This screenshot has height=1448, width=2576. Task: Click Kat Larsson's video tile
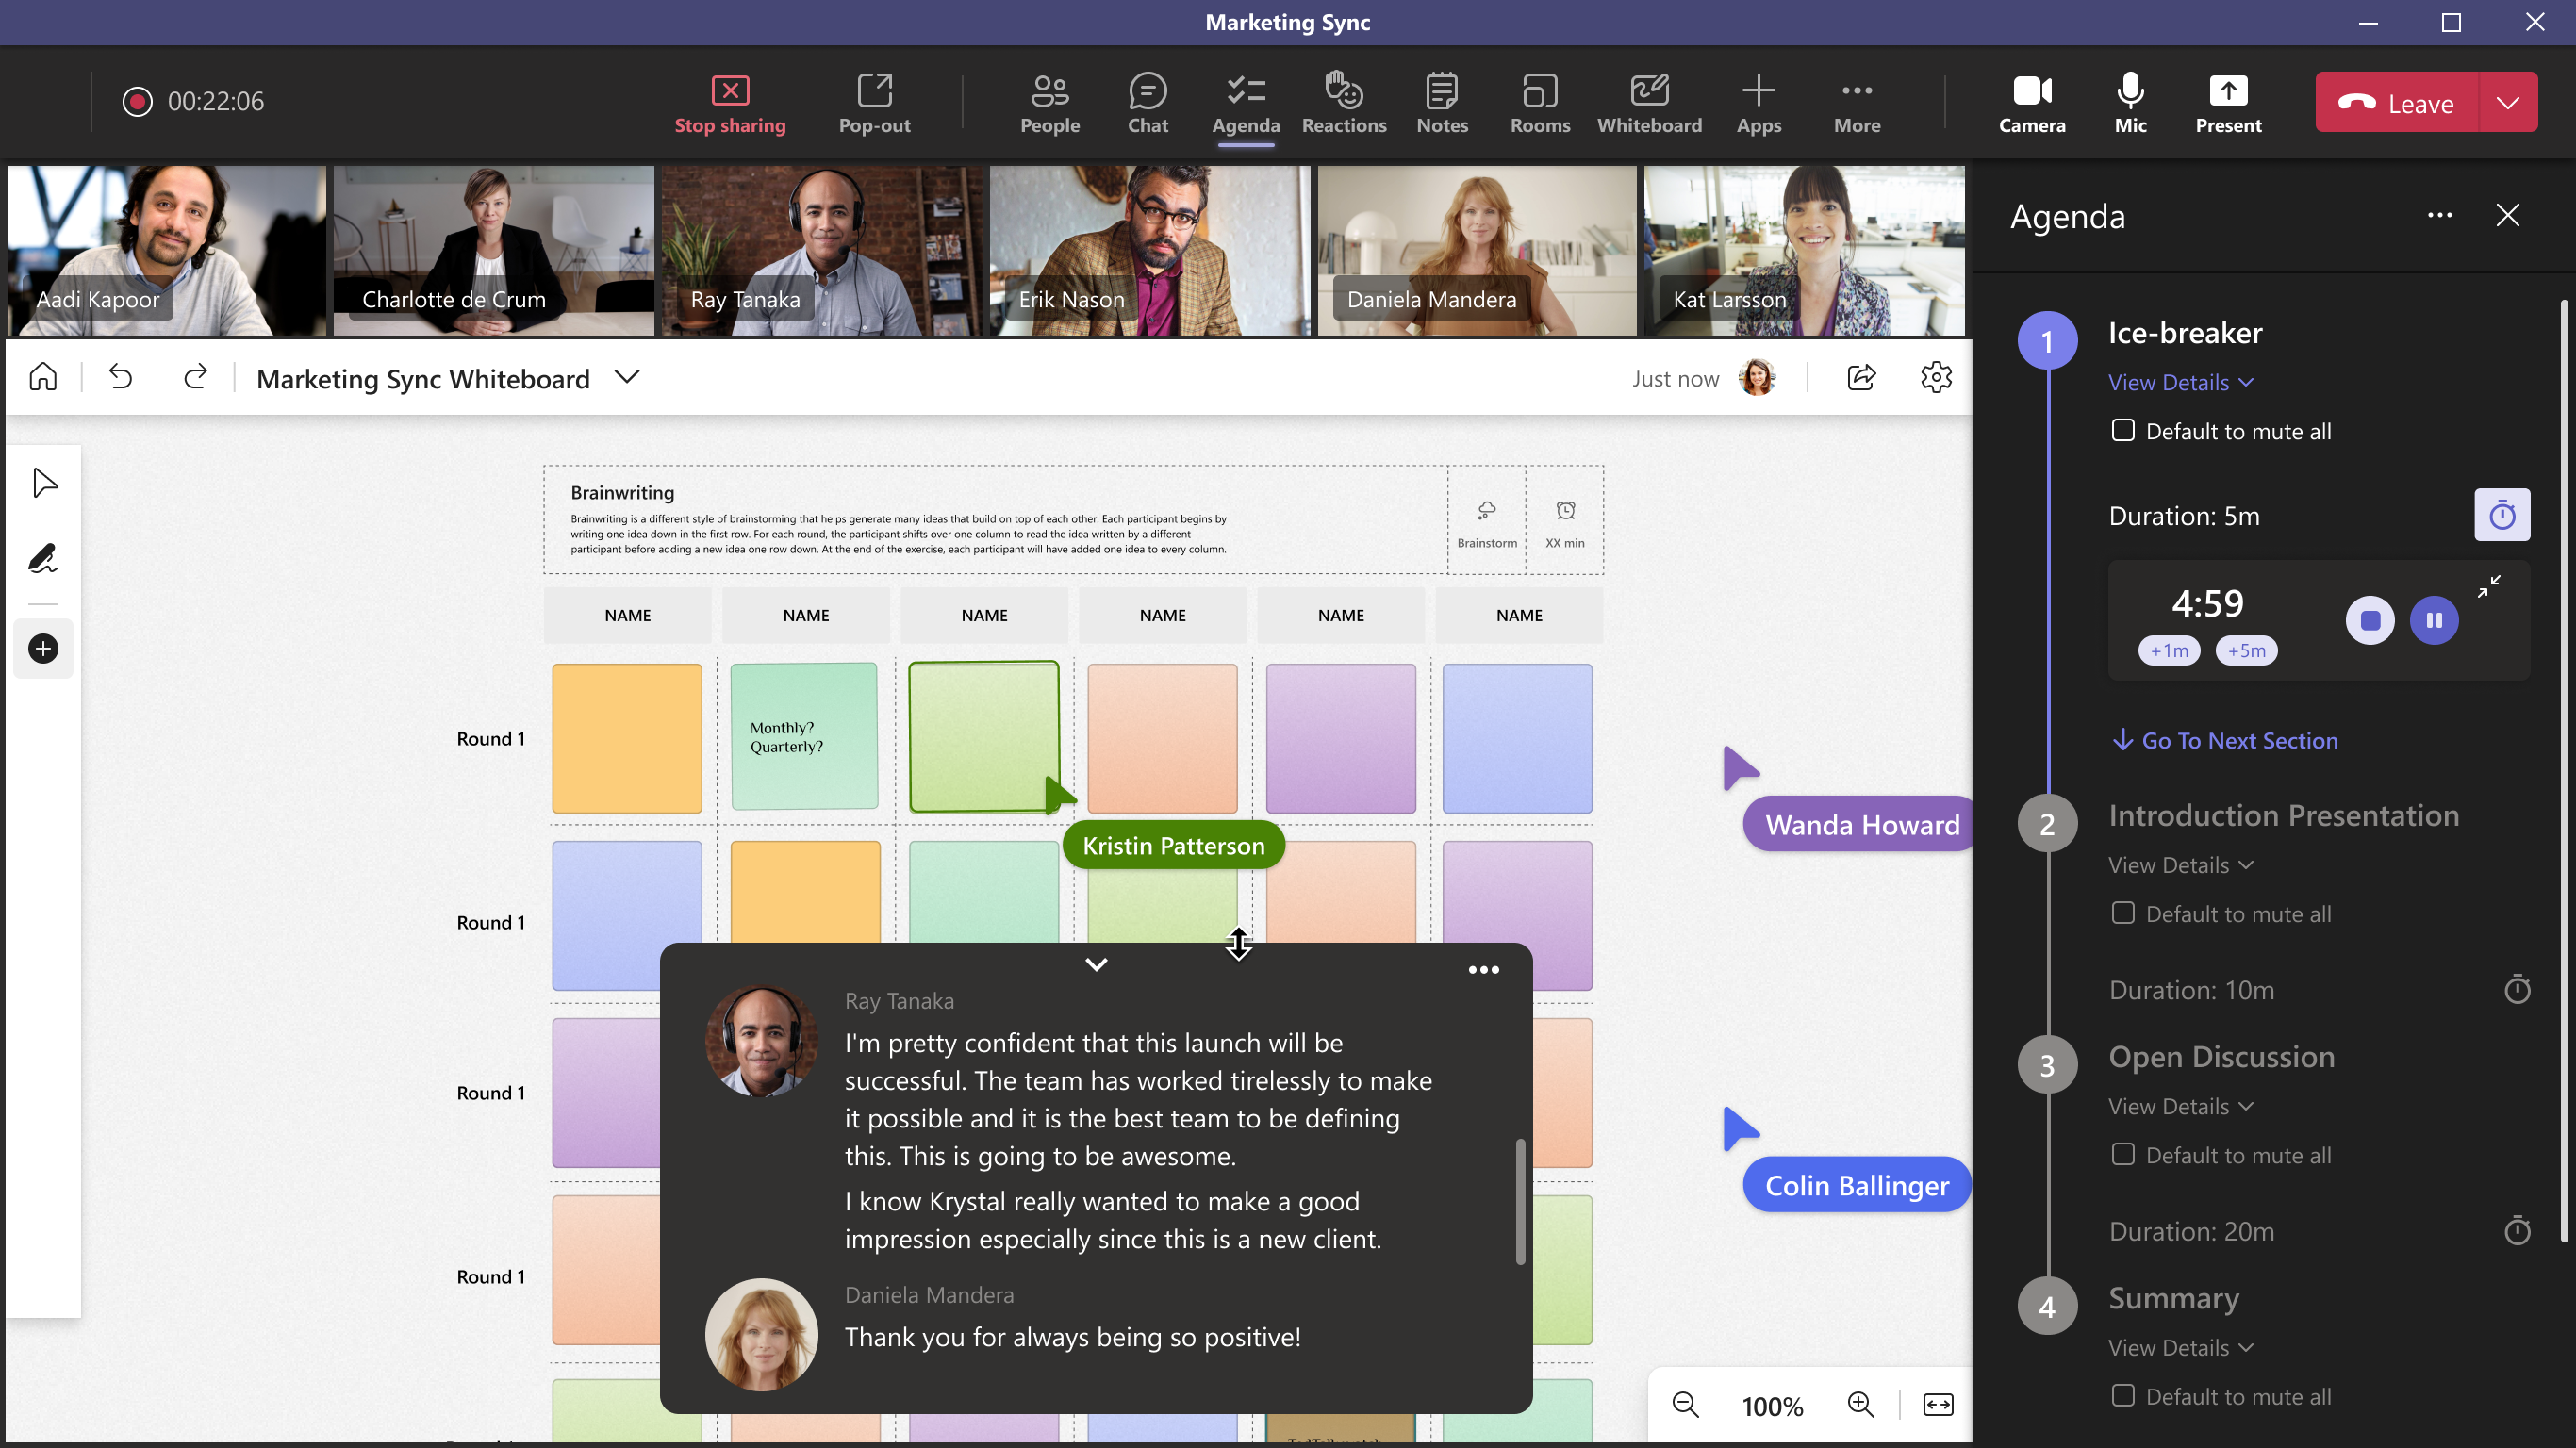click(x=1803, y=250)
